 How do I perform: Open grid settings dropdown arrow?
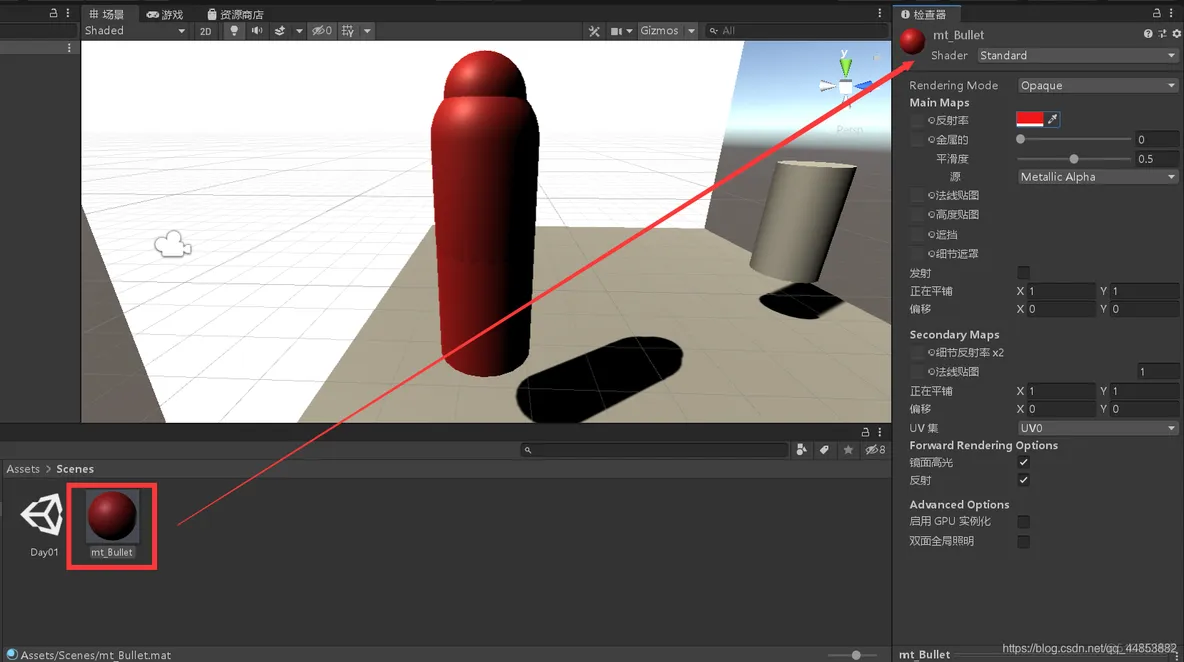(x=367, y=31)
